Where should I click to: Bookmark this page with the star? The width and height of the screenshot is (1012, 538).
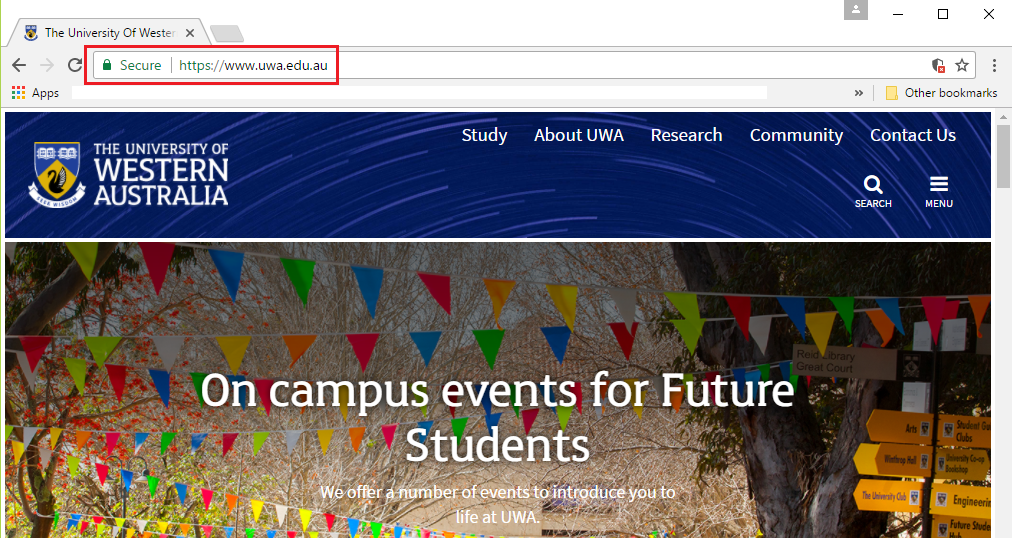[962, 65]
